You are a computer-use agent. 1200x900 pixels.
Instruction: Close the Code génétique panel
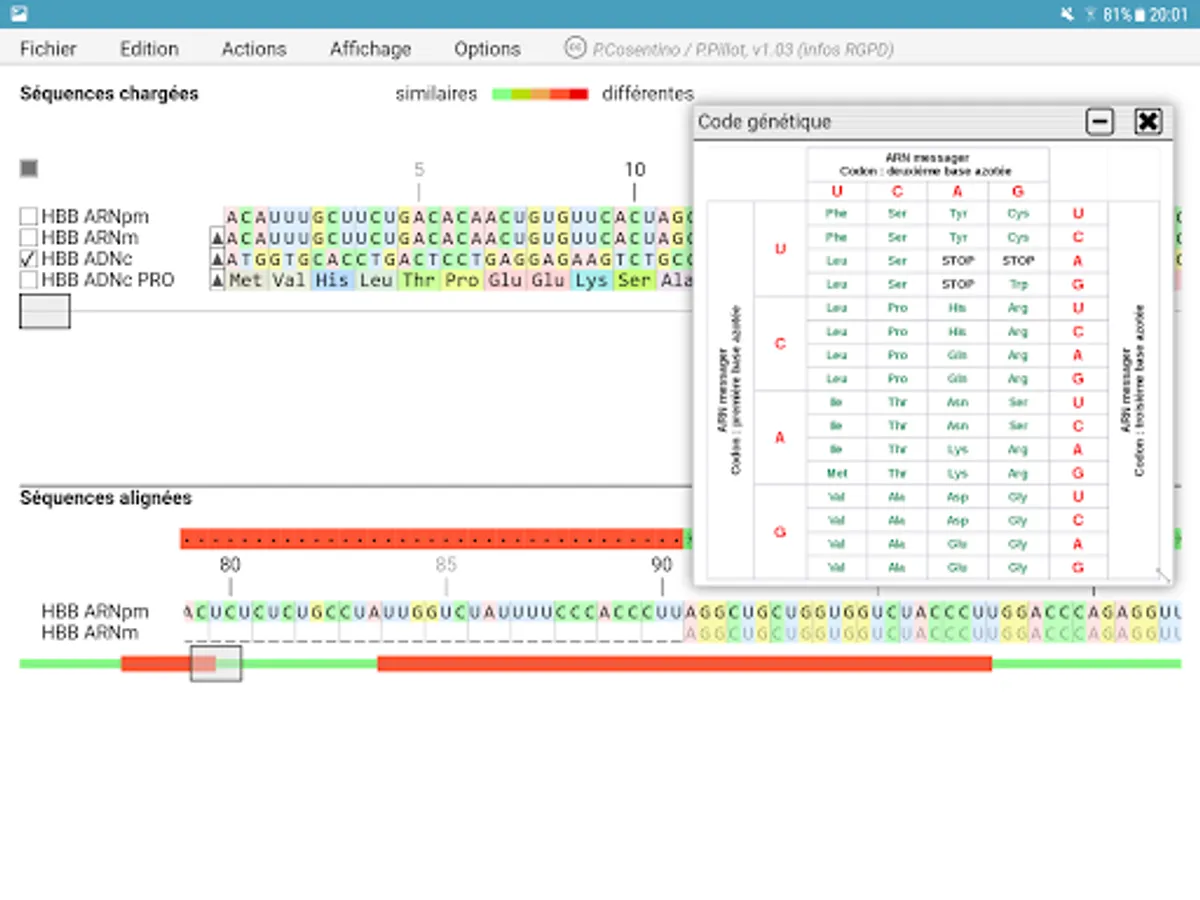(1148, 122)
